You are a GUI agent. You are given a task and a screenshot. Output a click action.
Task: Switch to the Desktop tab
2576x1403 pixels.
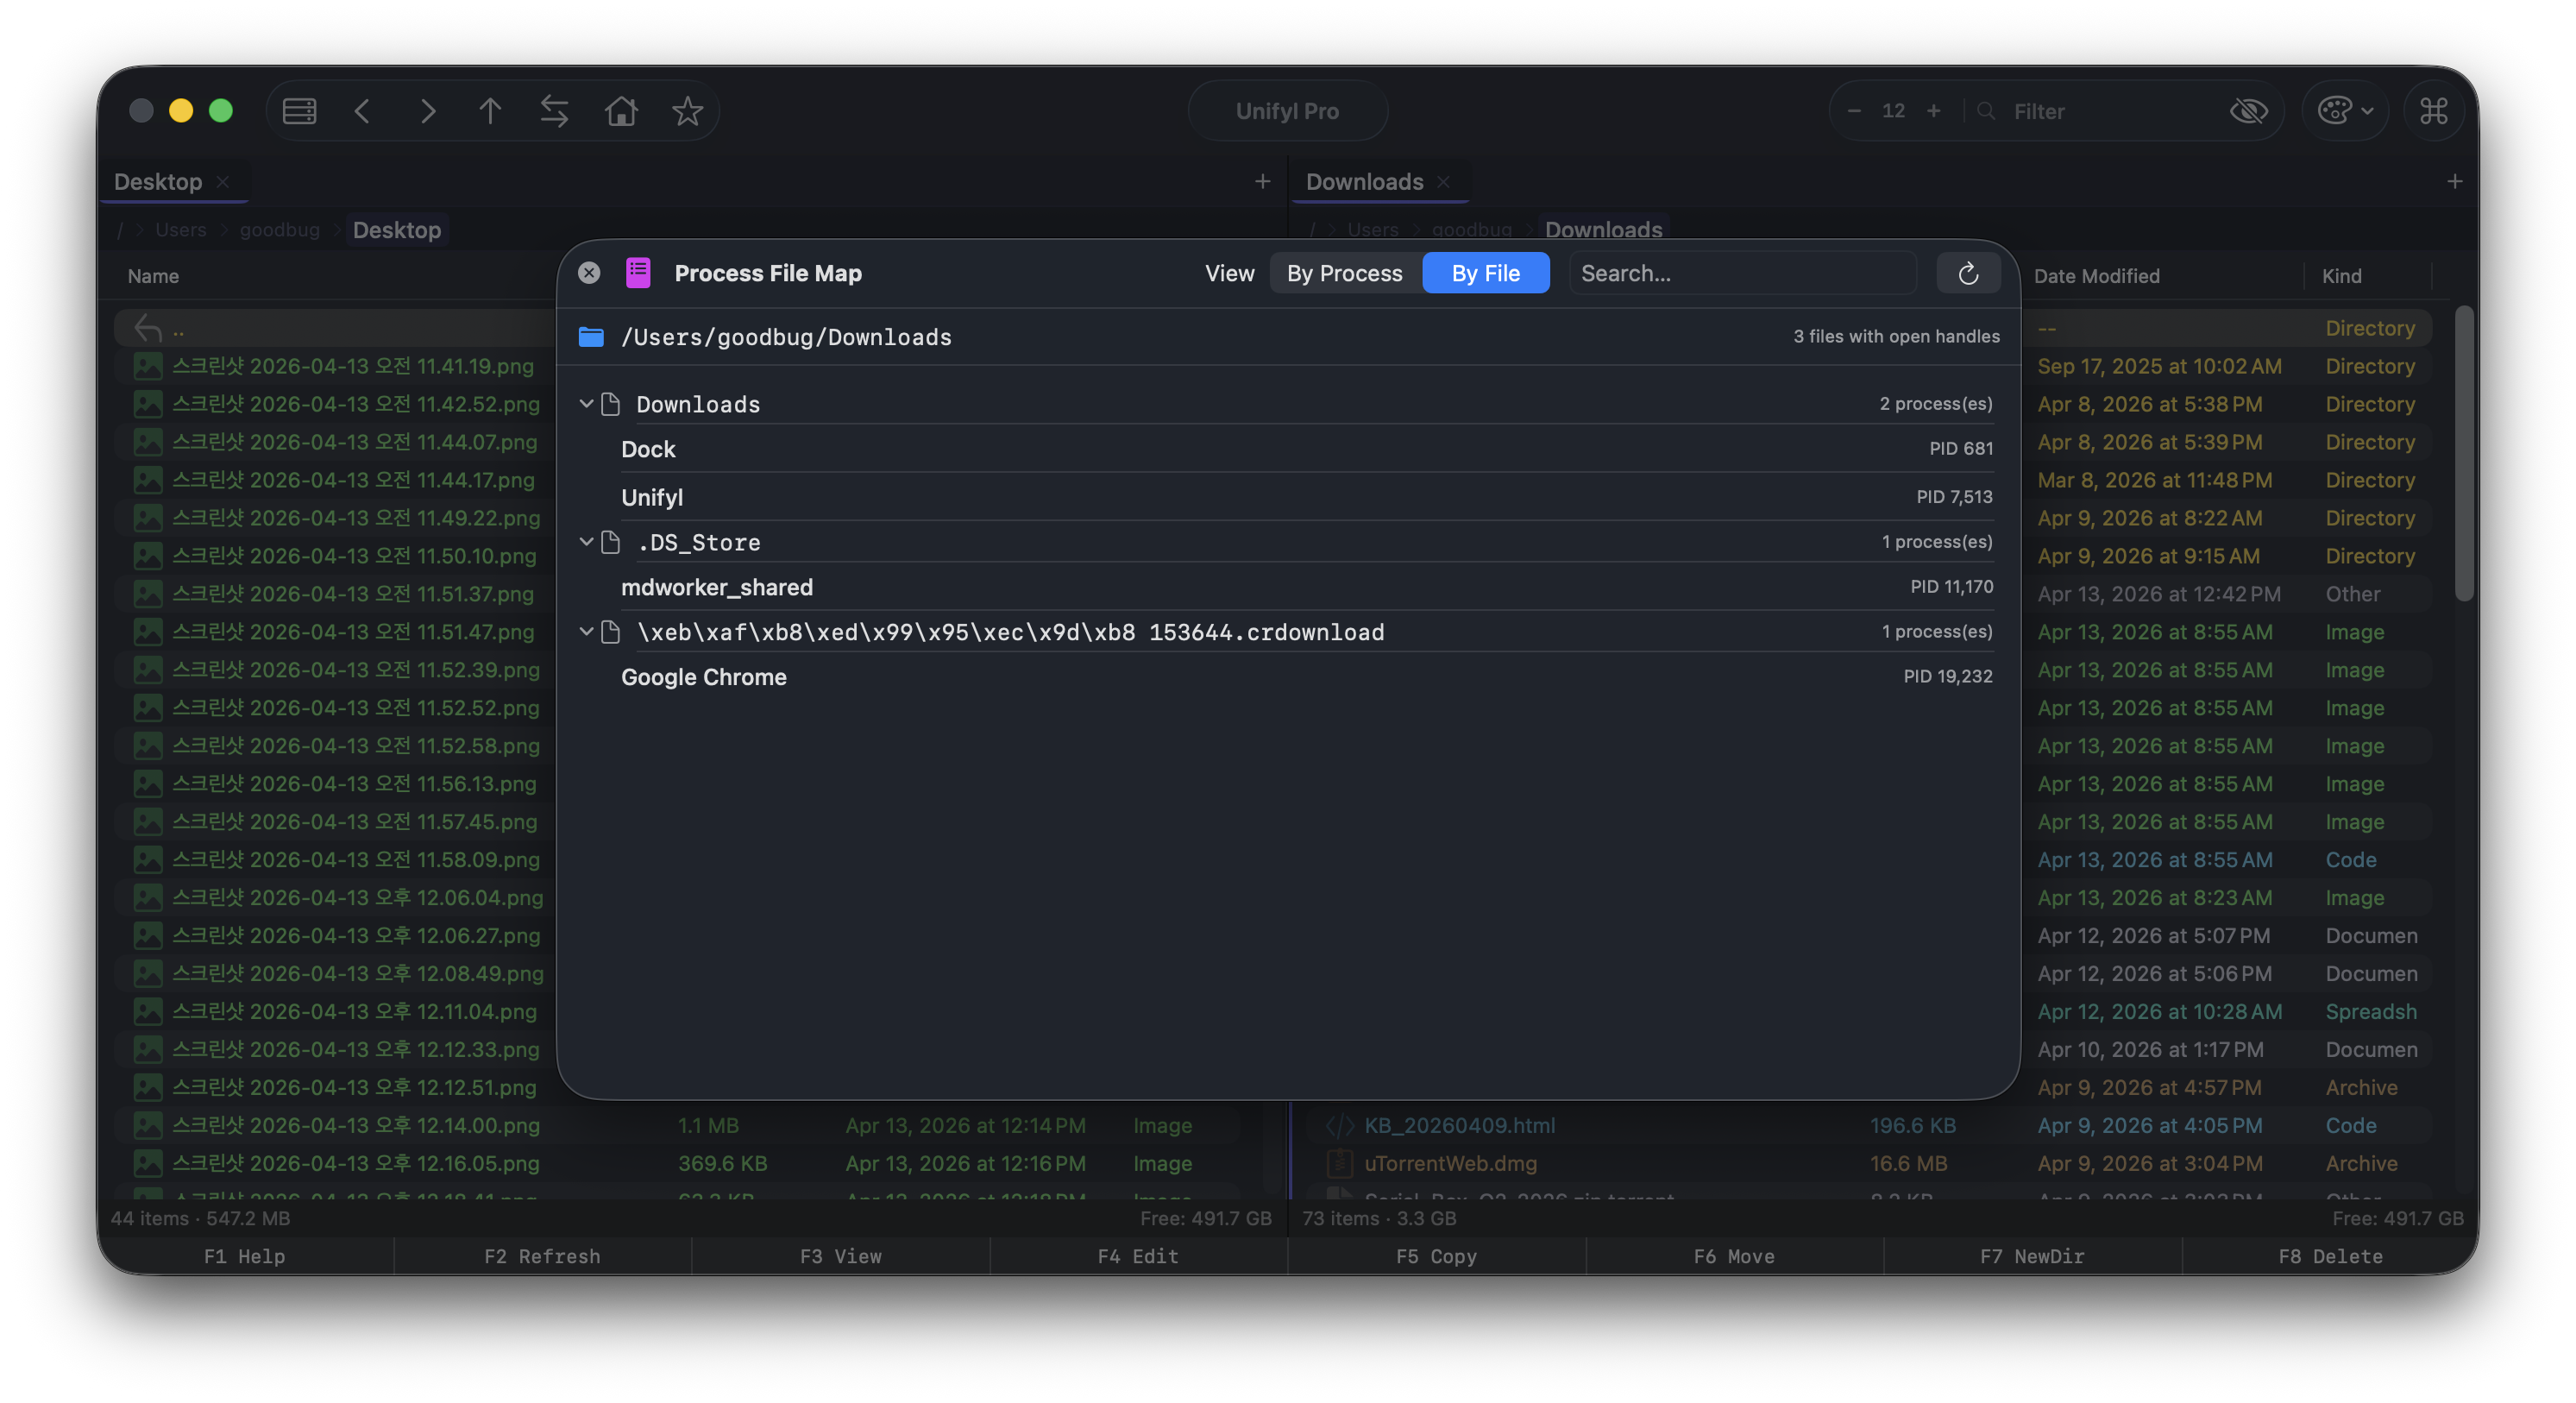click(158, 182)
